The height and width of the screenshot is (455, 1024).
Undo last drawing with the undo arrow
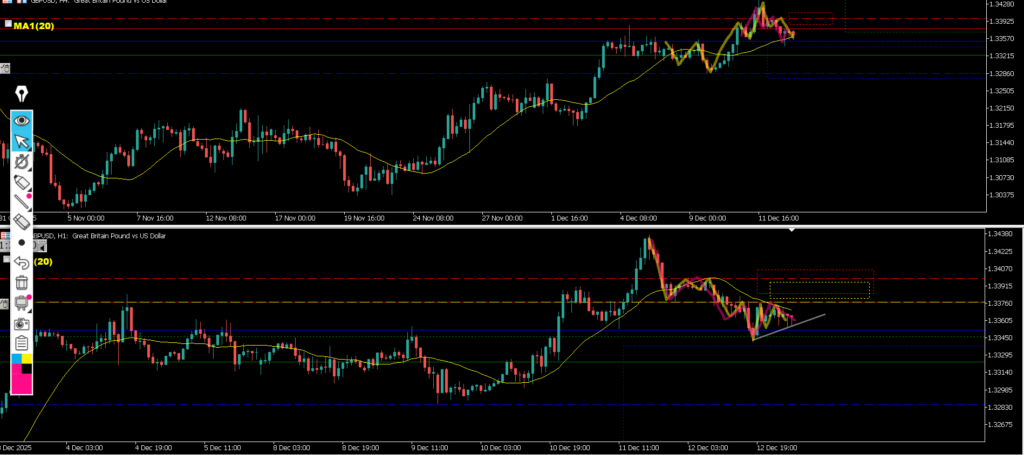pyautogui.click(x=22, y=262)
